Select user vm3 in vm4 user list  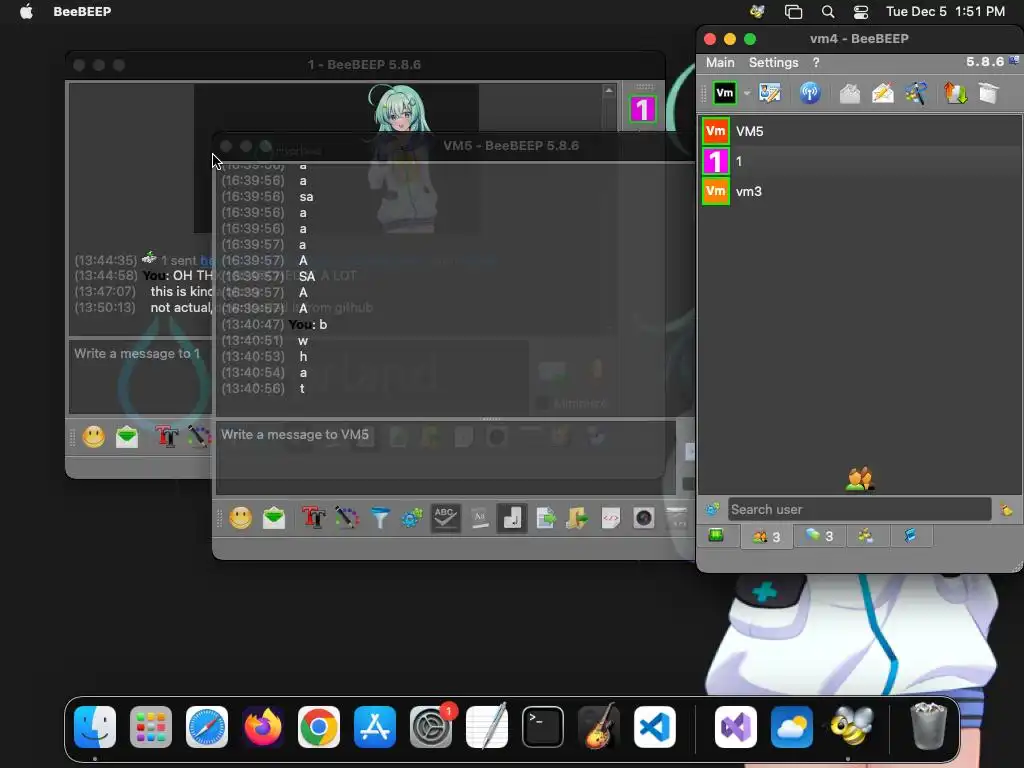[861, 191]
